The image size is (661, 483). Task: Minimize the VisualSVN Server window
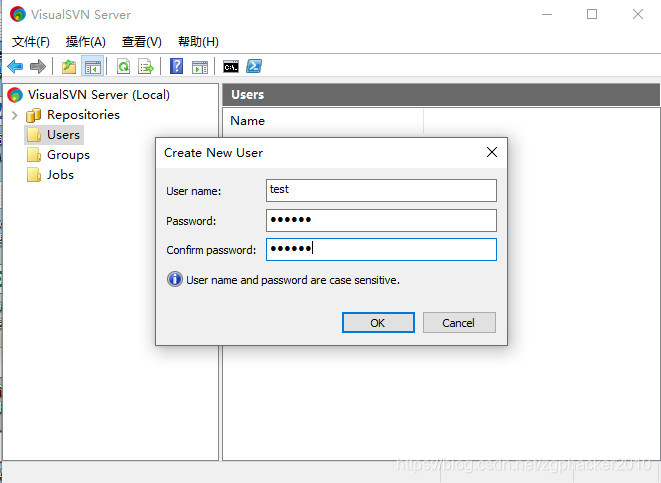coord(547,14)
